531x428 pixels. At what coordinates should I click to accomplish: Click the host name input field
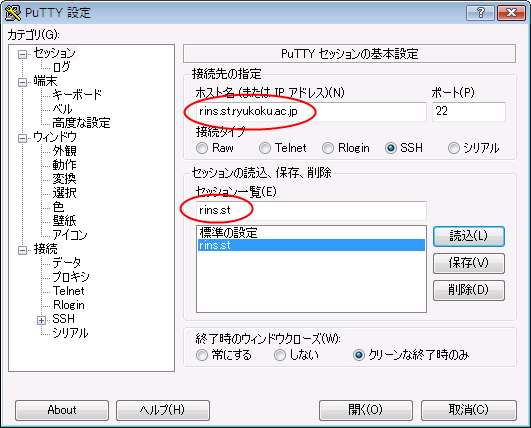click(311, 111)
